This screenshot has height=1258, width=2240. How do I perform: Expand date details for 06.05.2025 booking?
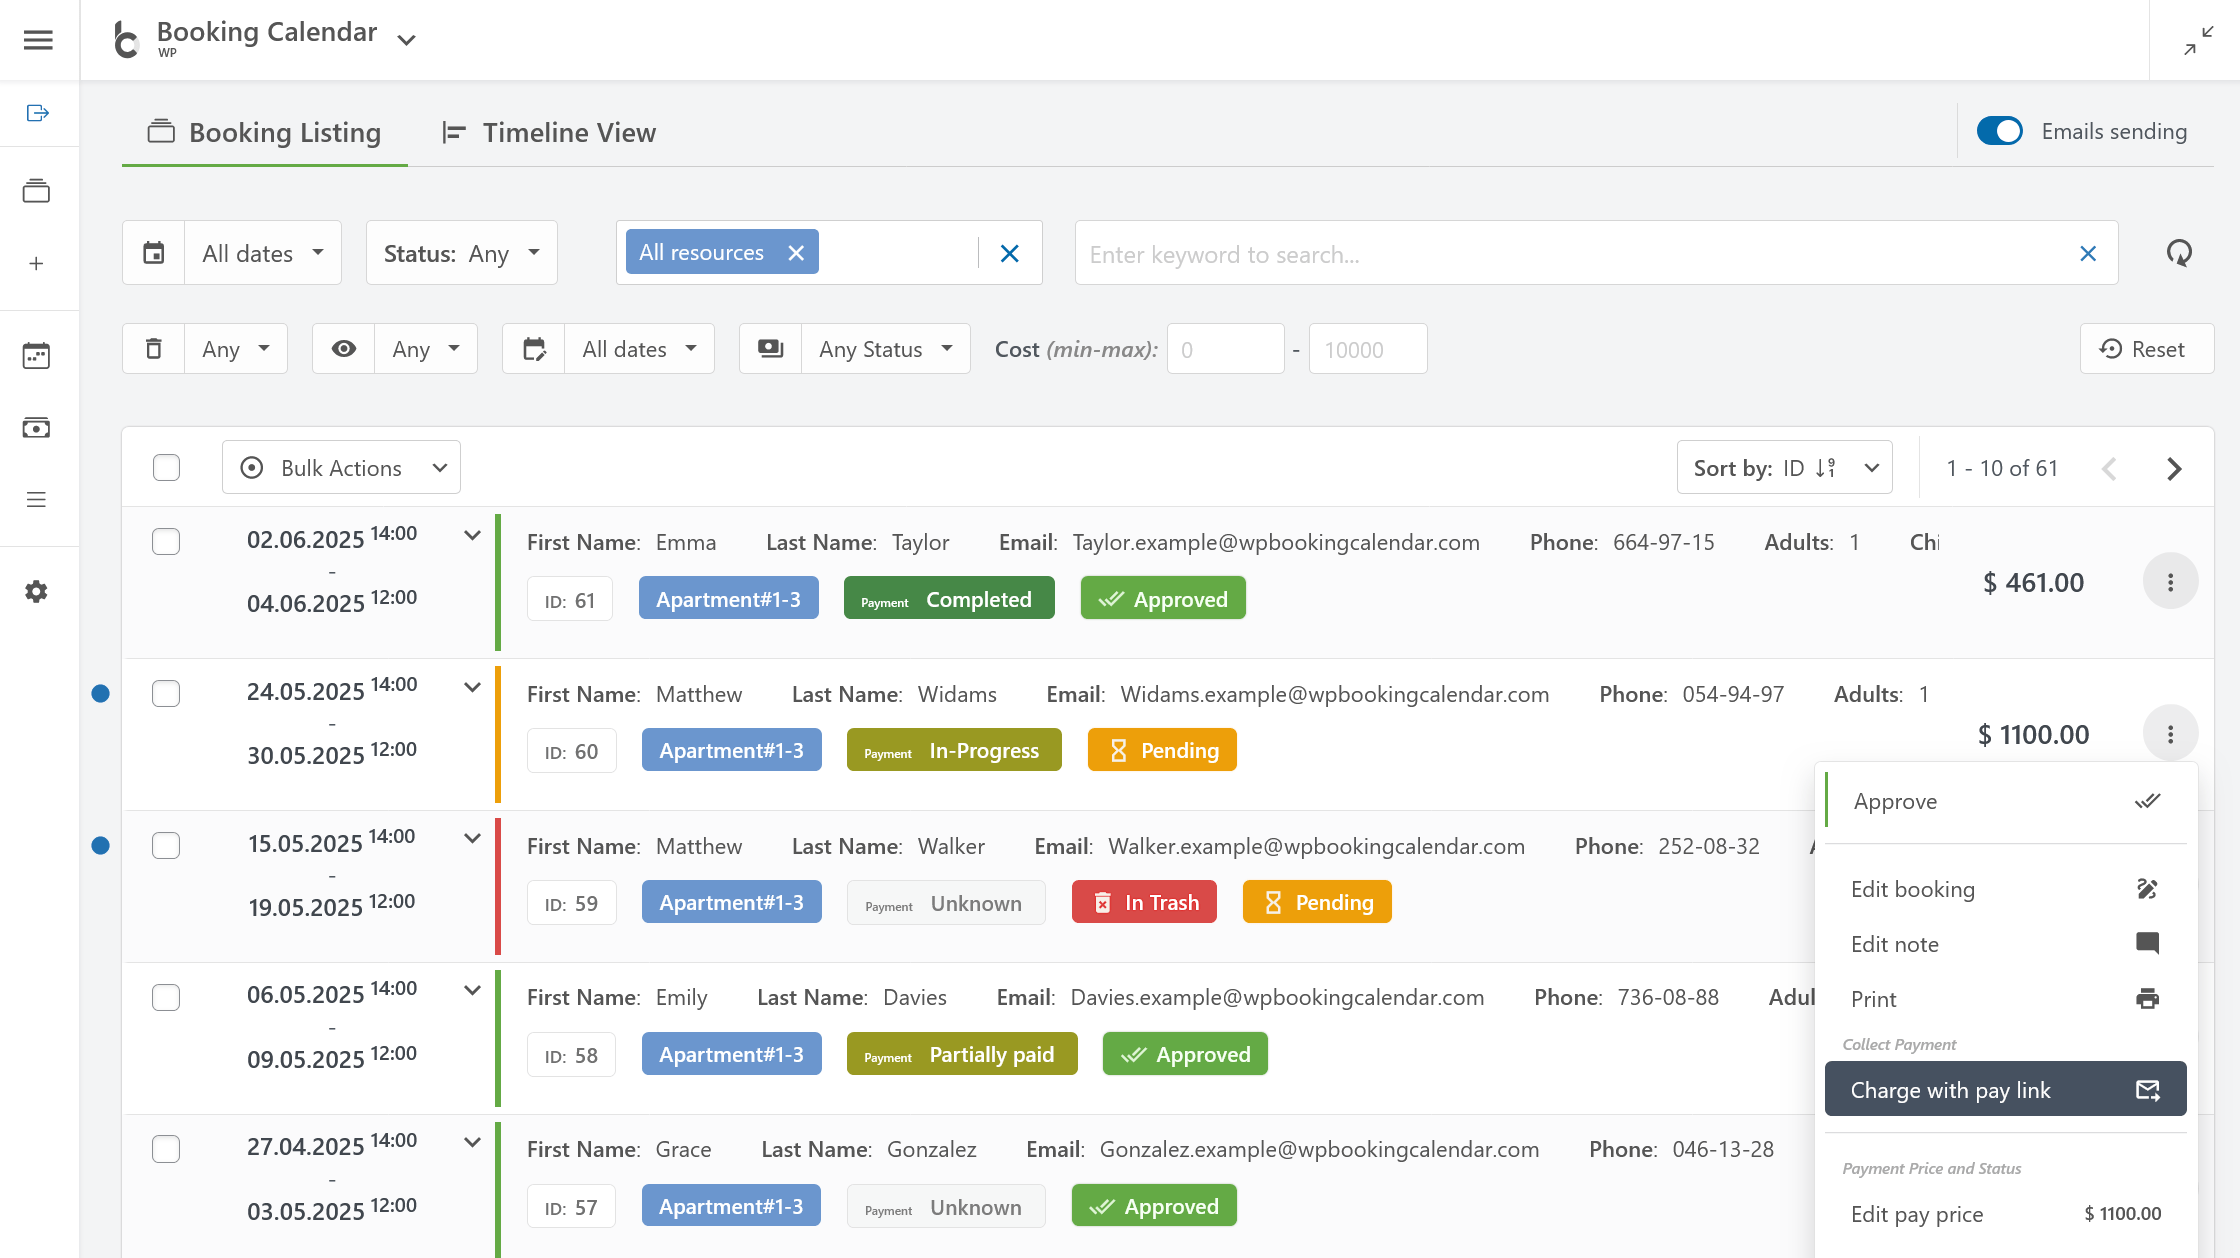coord(473,990)
